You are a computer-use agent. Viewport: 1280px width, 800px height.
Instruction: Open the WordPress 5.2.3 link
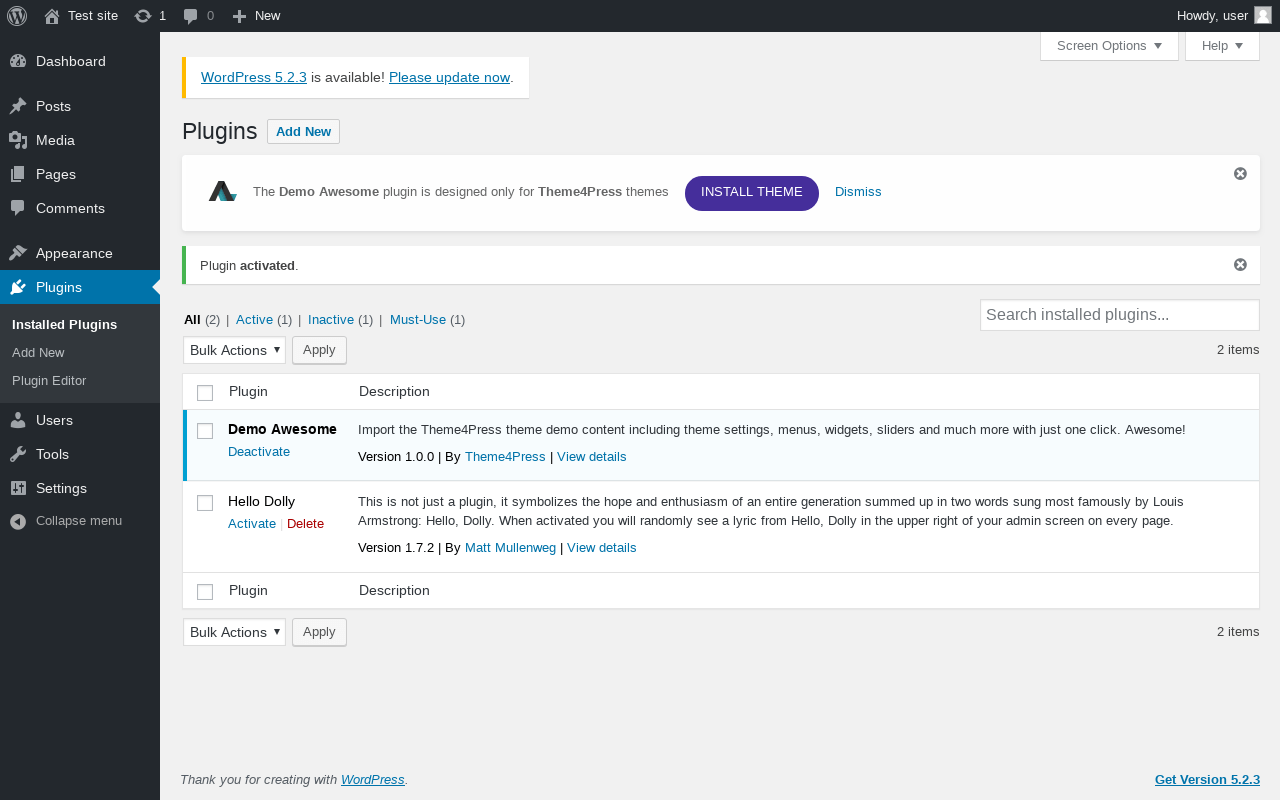tap(254, 77)
